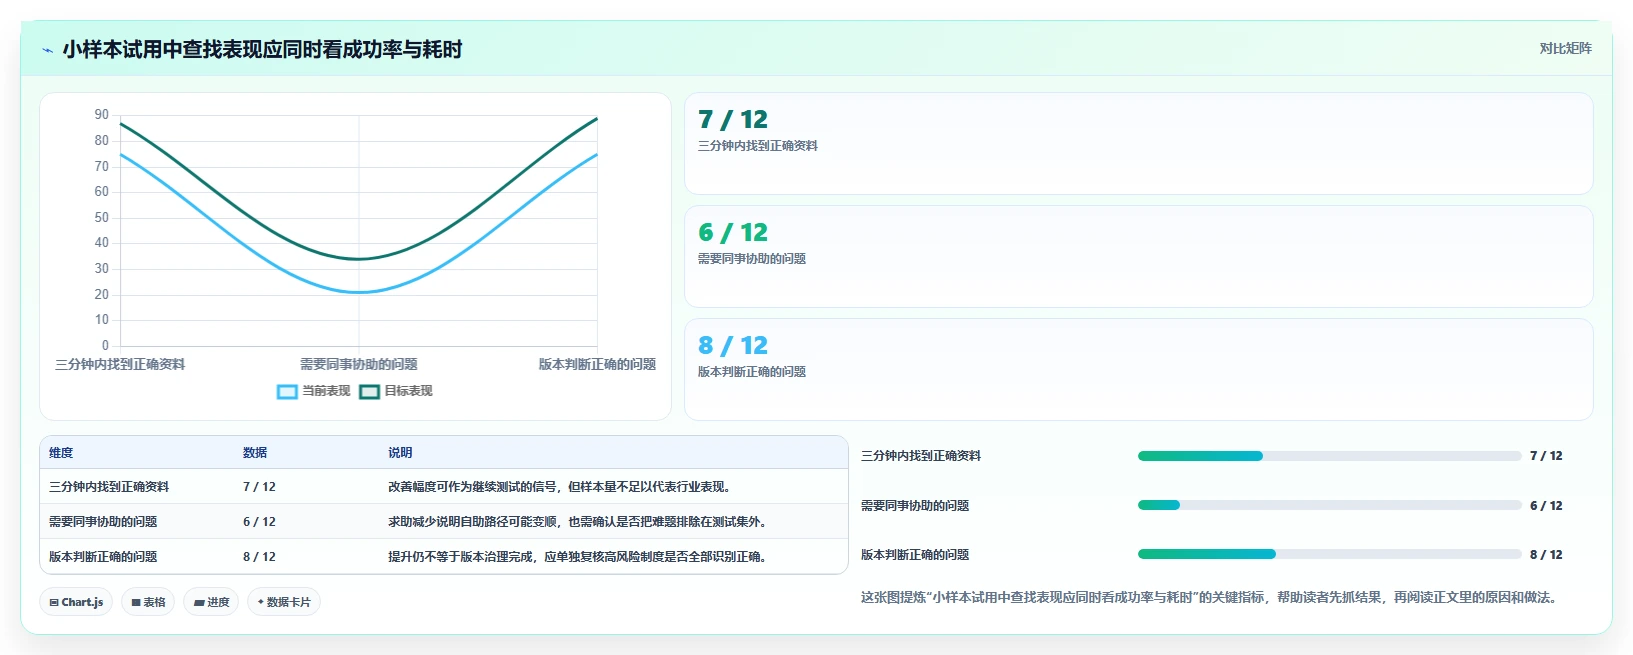Click the header icon beside the panel title
Screen dimensions: 1633x655
[x=47, y=50]
